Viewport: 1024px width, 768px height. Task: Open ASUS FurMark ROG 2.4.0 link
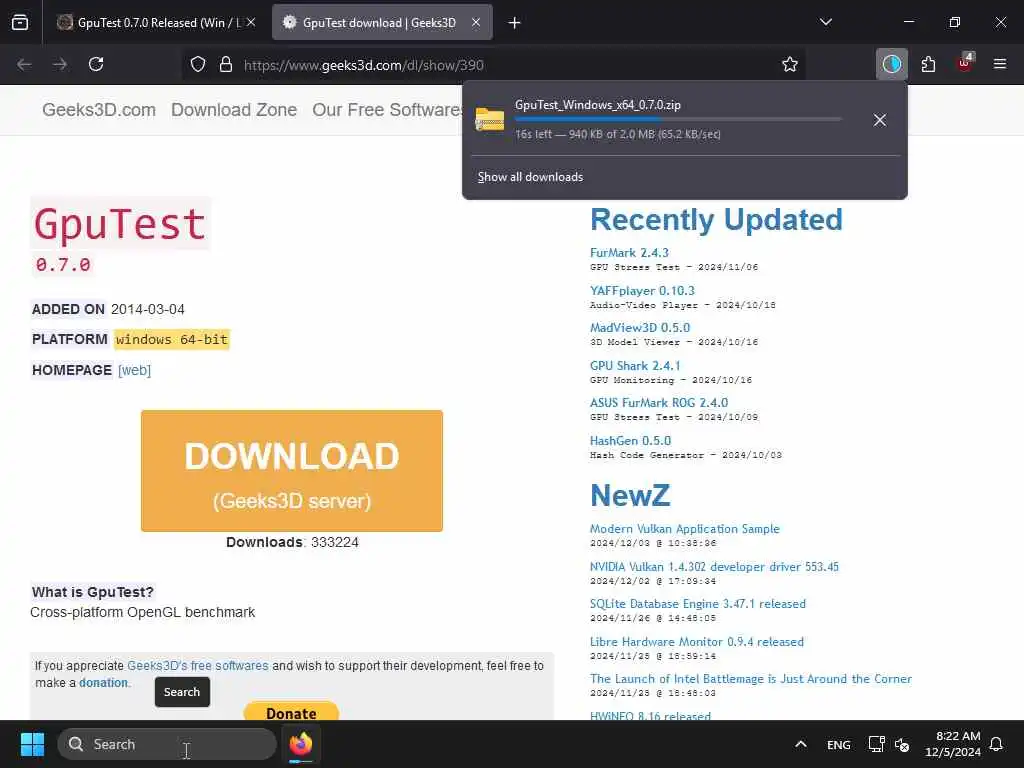coord(659,403)
